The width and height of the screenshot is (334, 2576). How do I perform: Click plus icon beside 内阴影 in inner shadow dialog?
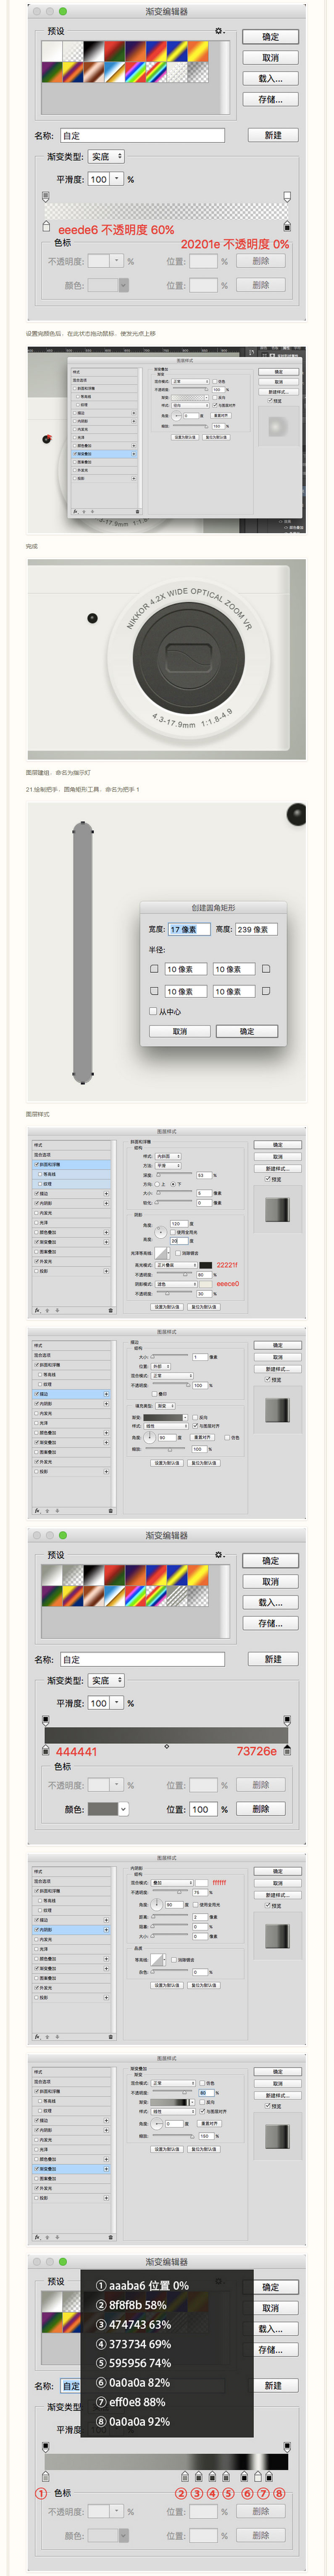point(106,1929)
